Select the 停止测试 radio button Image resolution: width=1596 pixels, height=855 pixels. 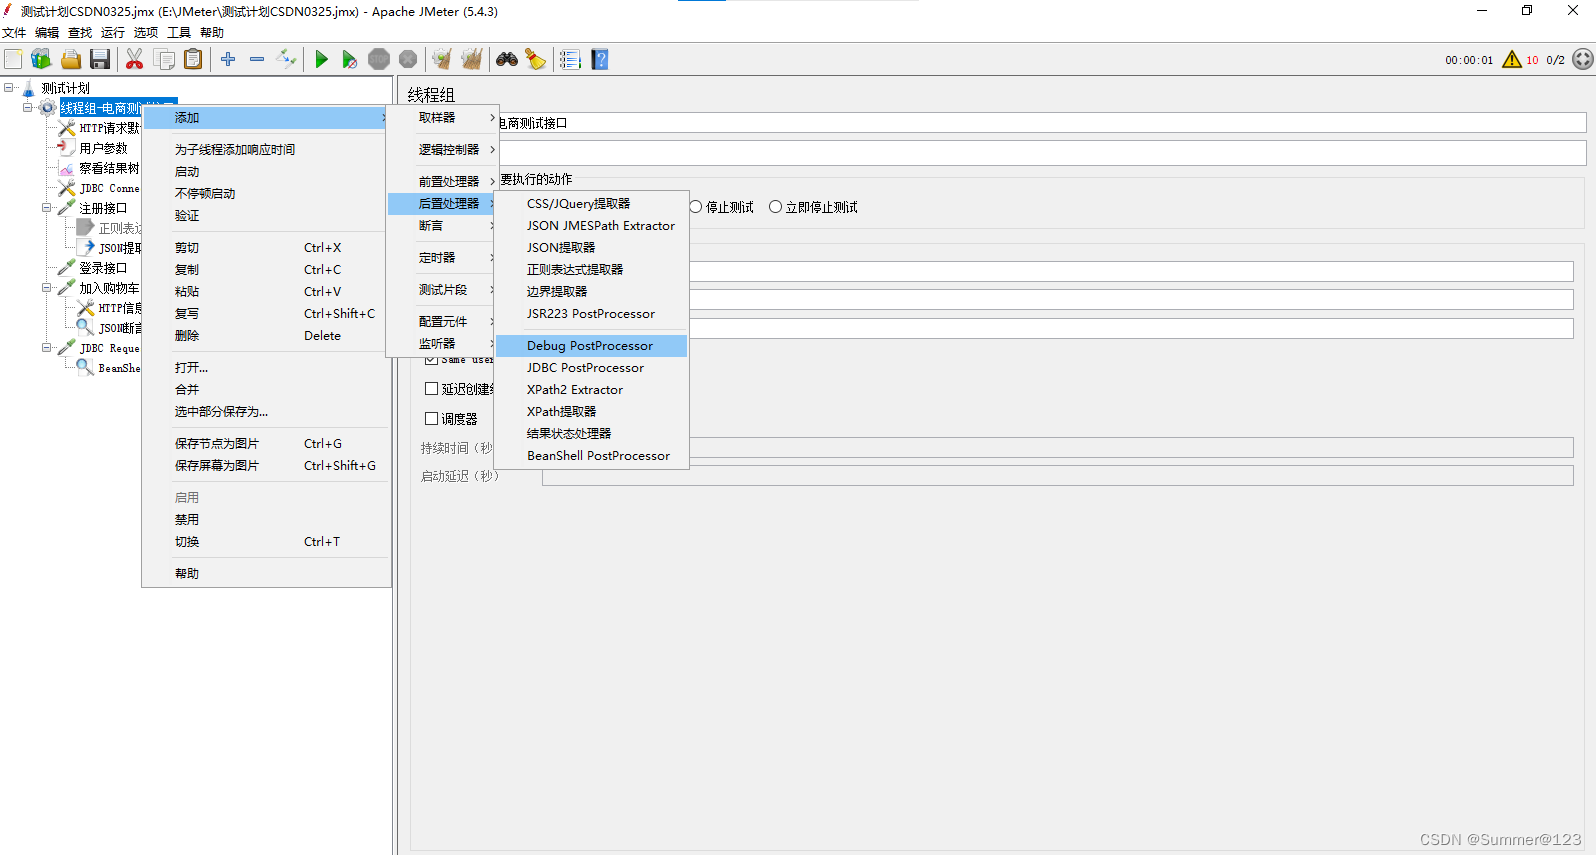click(696, 207)
